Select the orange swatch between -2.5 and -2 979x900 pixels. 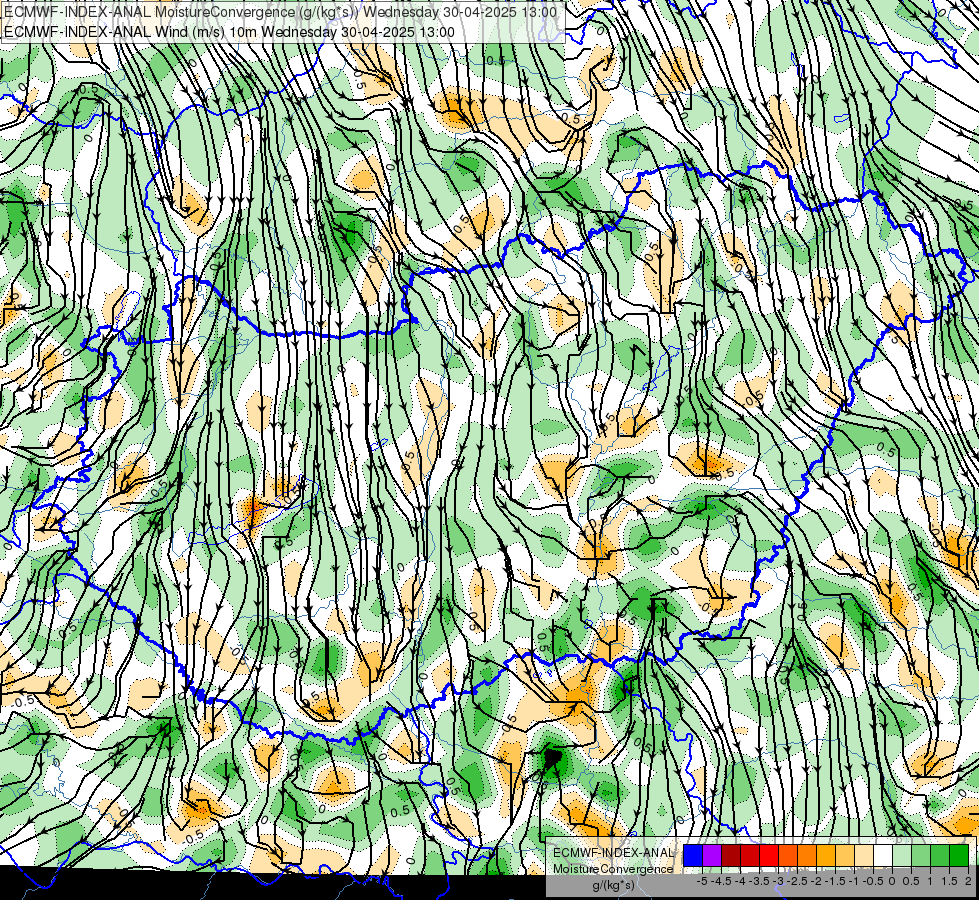pos(807,855)
